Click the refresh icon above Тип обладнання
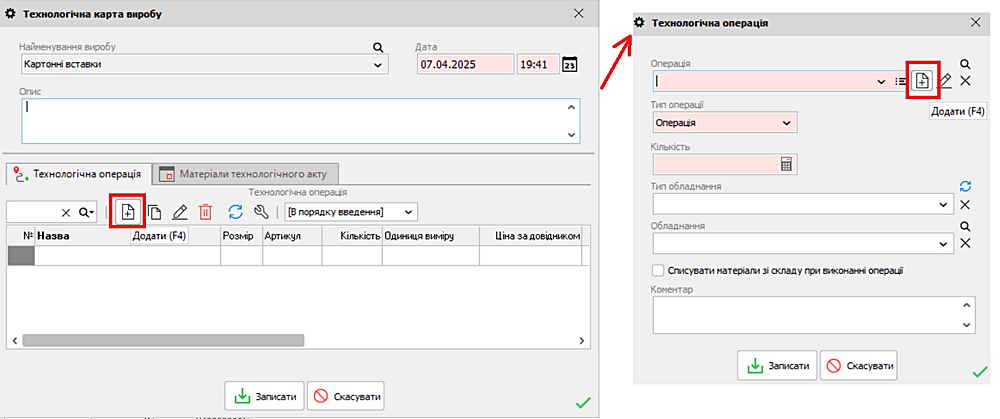1000x419 pixels. 965,186
